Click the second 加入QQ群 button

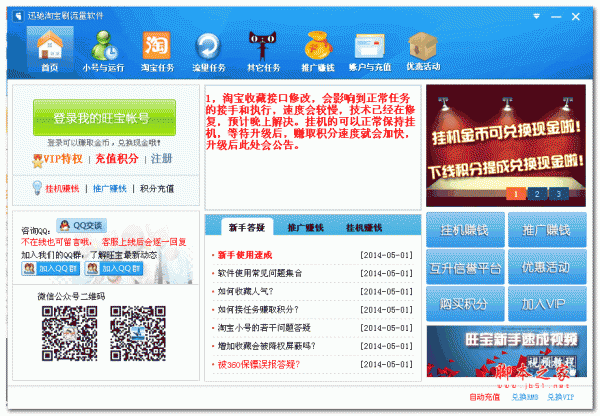coord(114,269)
